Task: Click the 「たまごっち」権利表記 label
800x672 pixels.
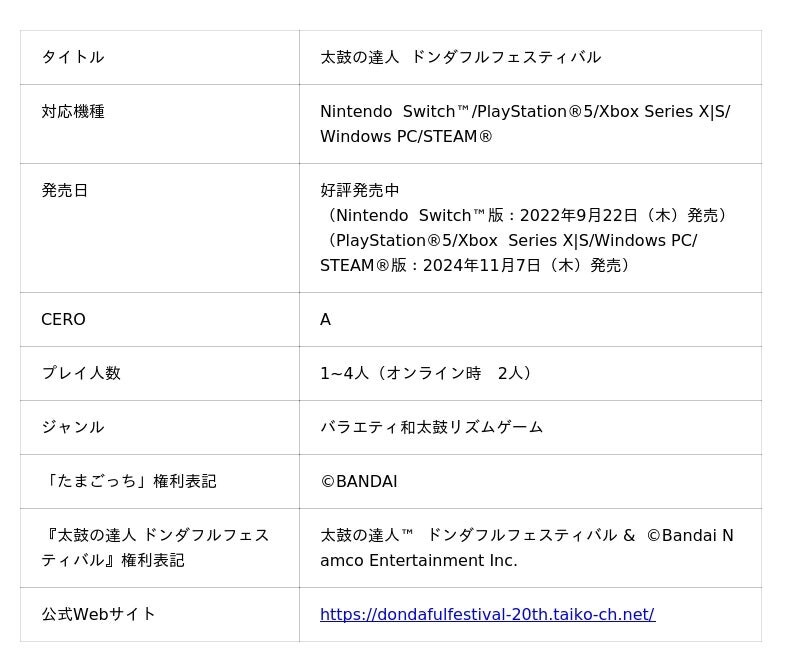Action: tap(129, 481)
